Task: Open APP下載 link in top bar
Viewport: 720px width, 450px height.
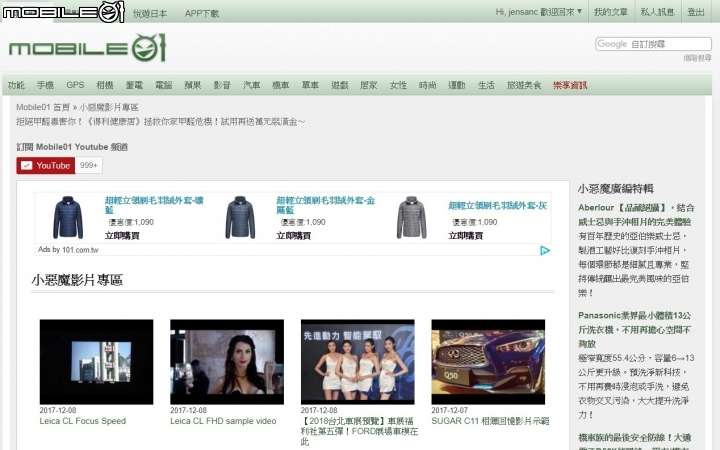Action: point(202,13)
